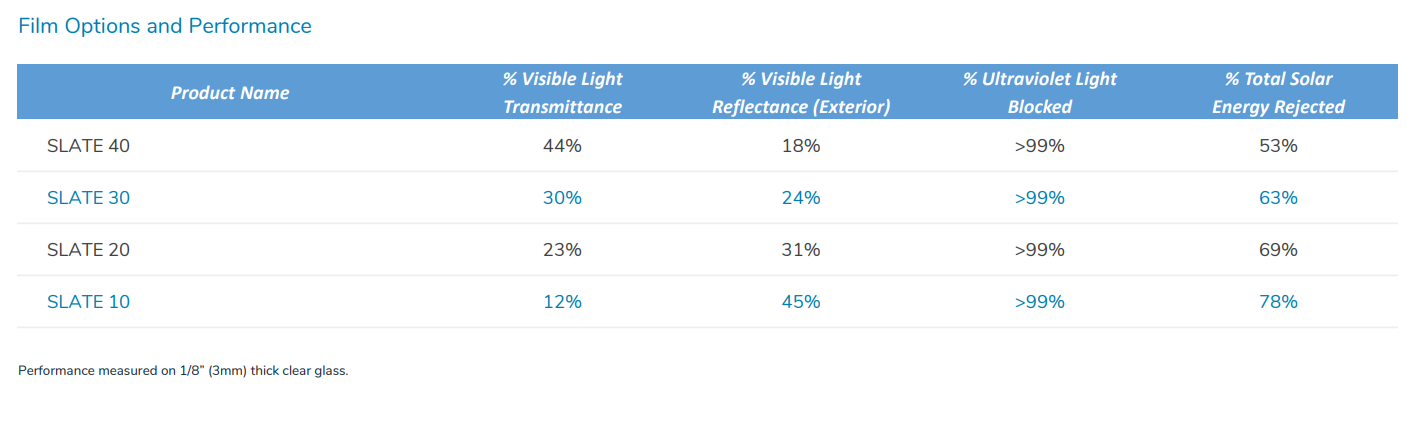1420x422 pixels.
Task: Select the 78% solar energy rejected cell
Action: (1278, 302)
